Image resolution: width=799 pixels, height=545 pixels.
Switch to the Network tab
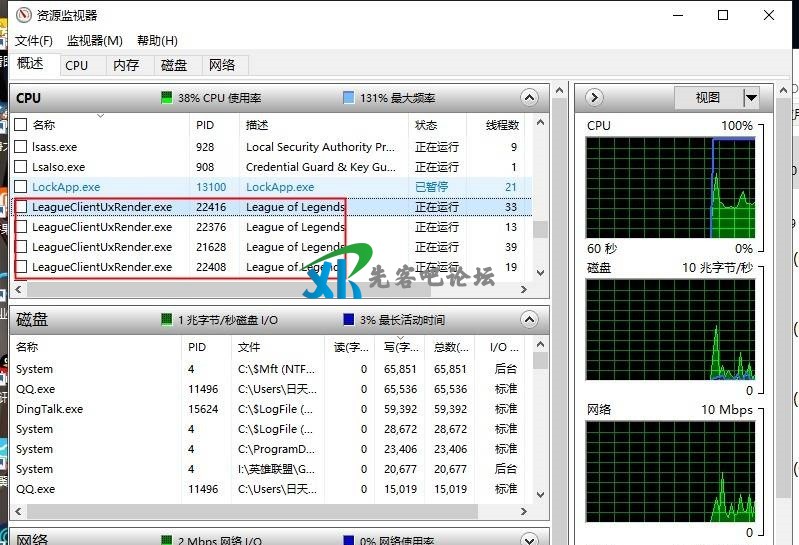(222, 65)
